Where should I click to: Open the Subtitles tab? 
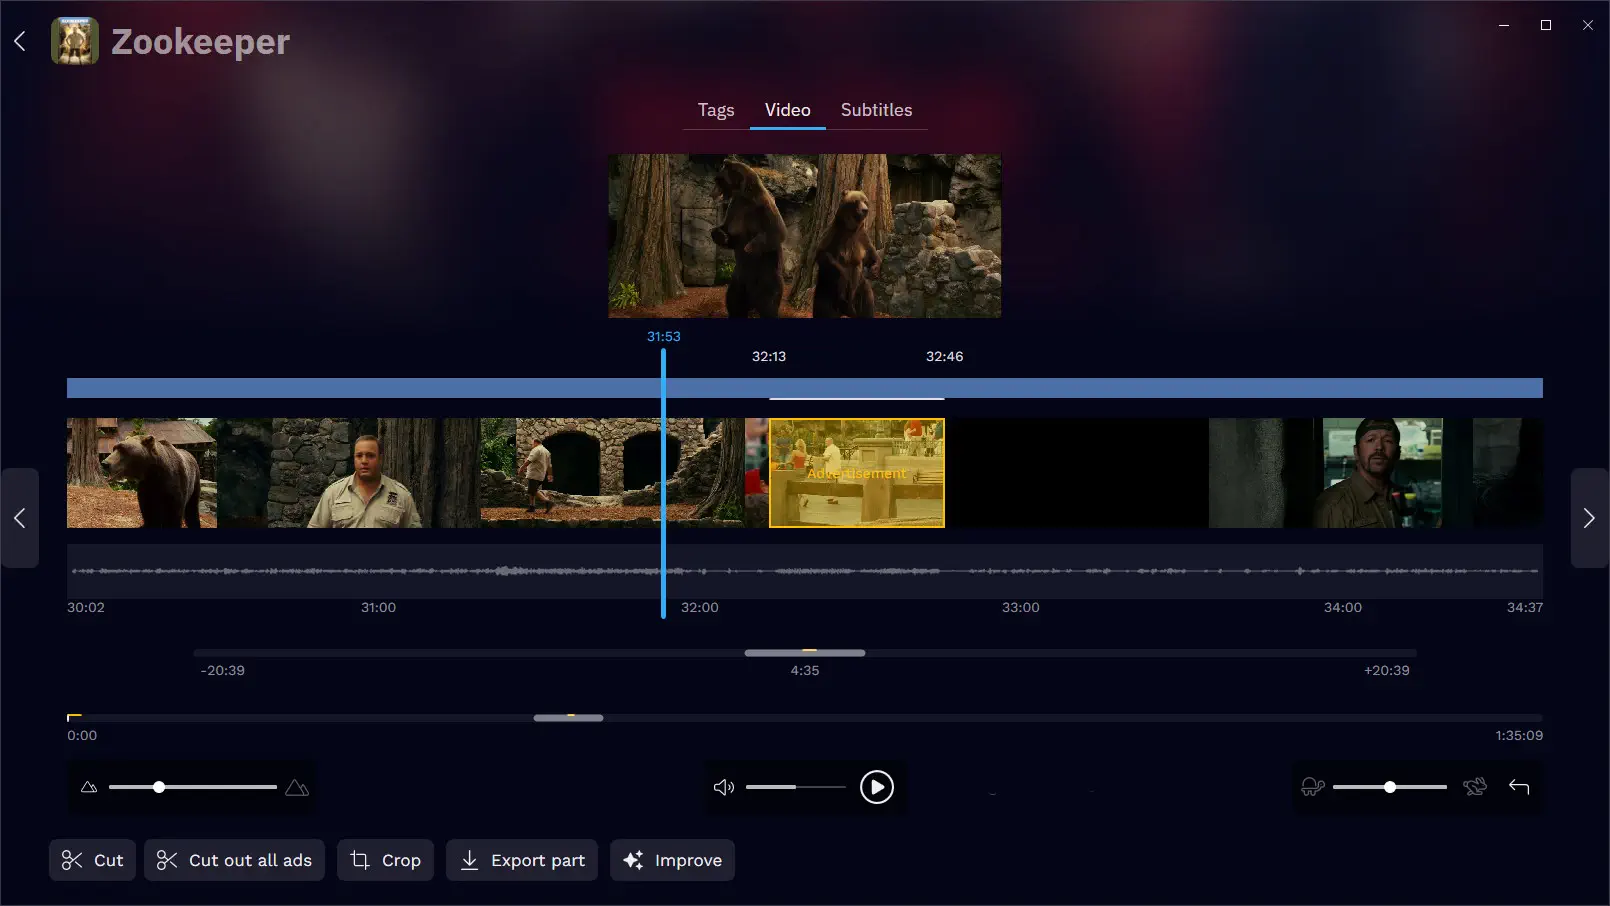pyautogui.click(x=876, y=110)
